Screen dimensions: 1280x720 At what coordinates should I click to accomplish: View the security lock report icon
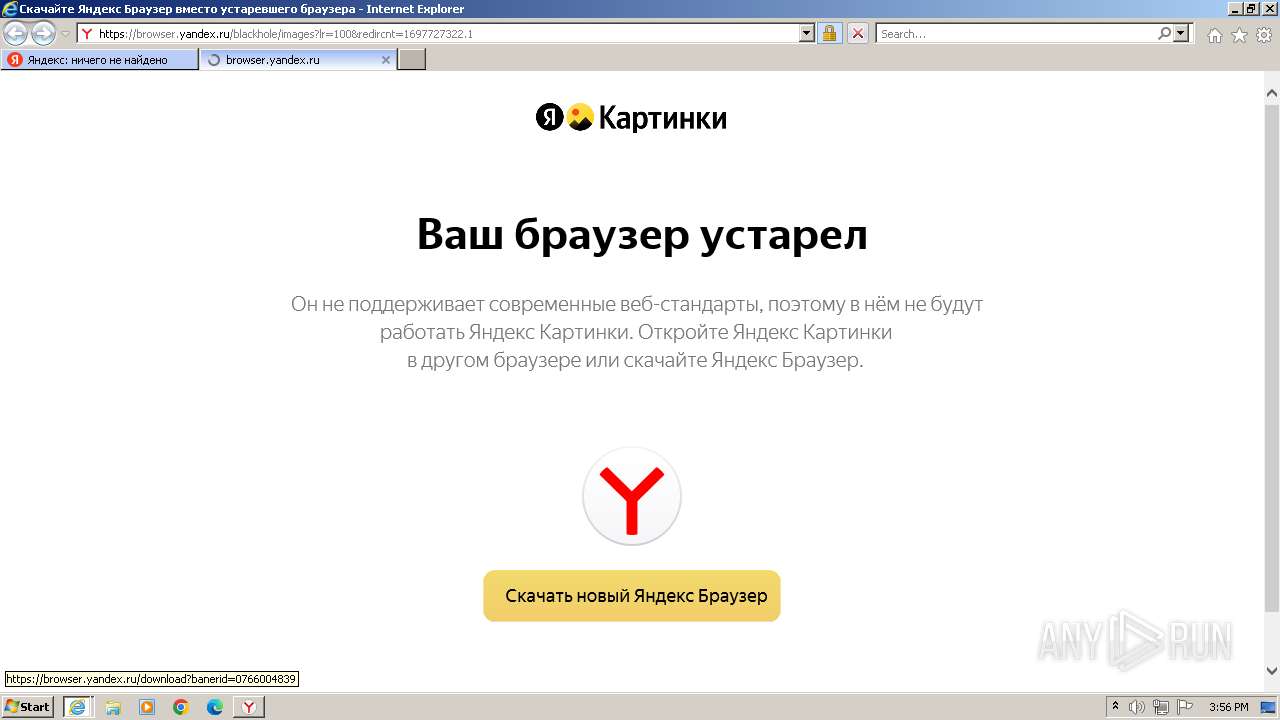coord(829,33)
